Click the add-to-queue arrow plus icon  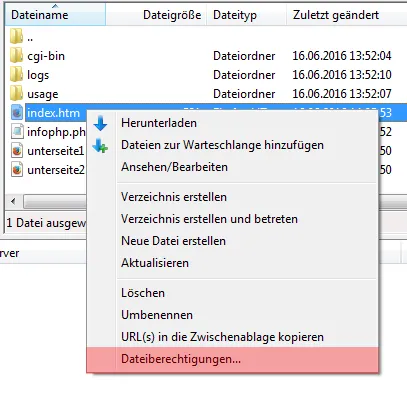tap(100, 146)
